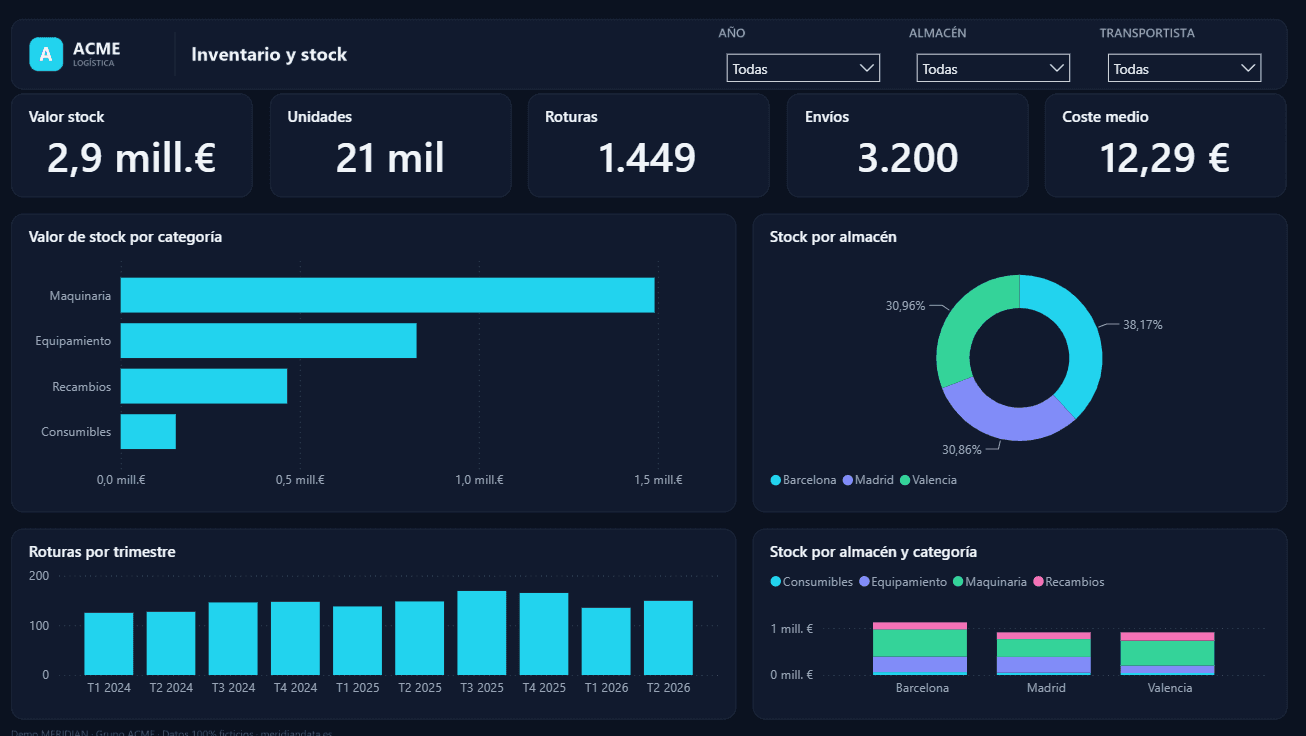Screen dimensions: 1306x736
Task: Click the 30,96% data label
Action: click(x=905, y=305)
